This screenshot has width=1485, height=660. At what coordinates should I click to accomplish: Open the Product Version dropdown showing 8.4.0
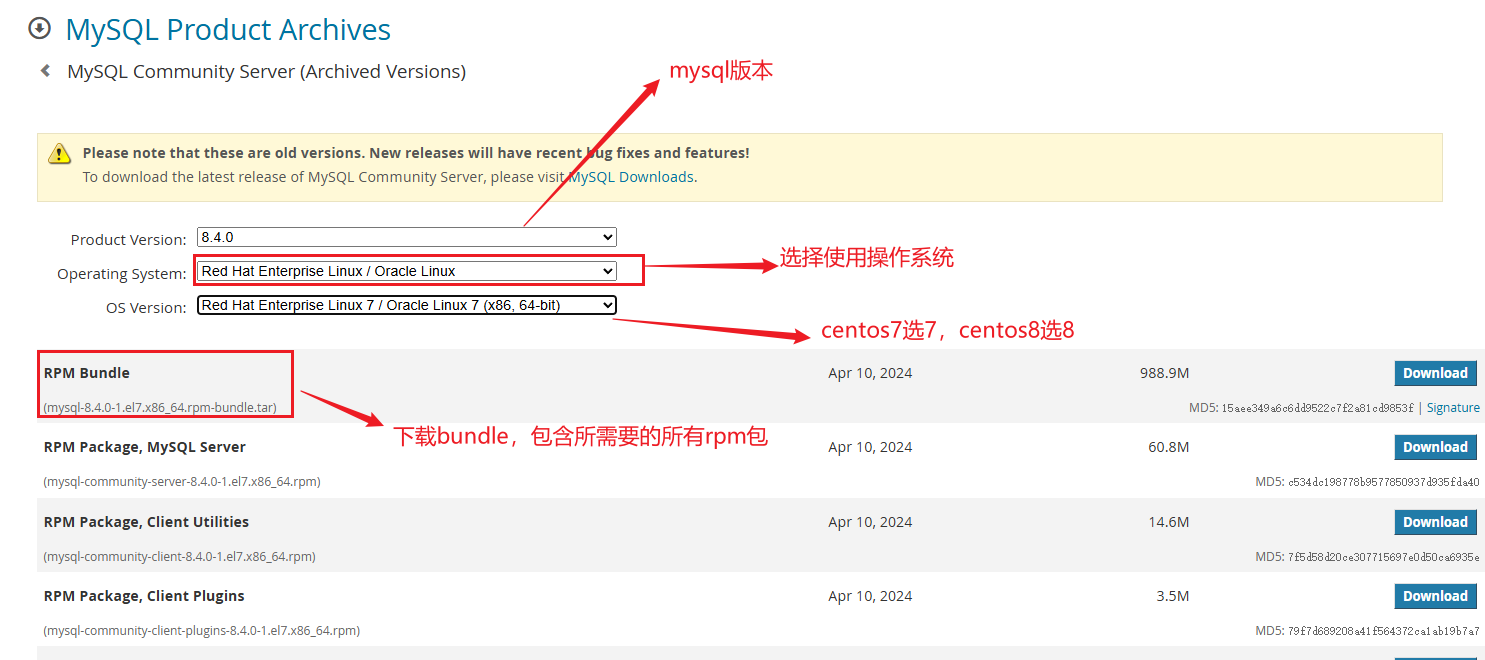406,238
